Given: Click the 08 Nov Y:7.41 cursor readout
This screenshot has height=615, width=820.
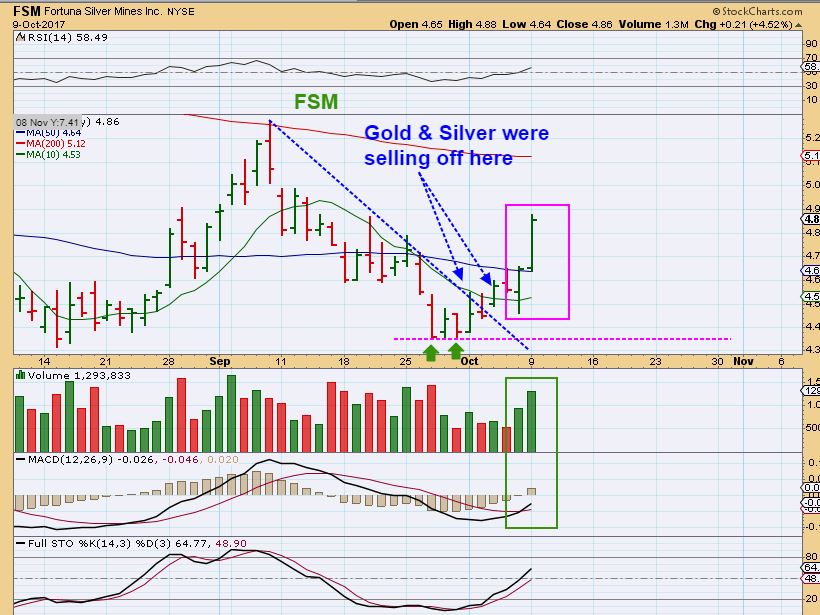Looking at the screenshot, I should point(47,122).
